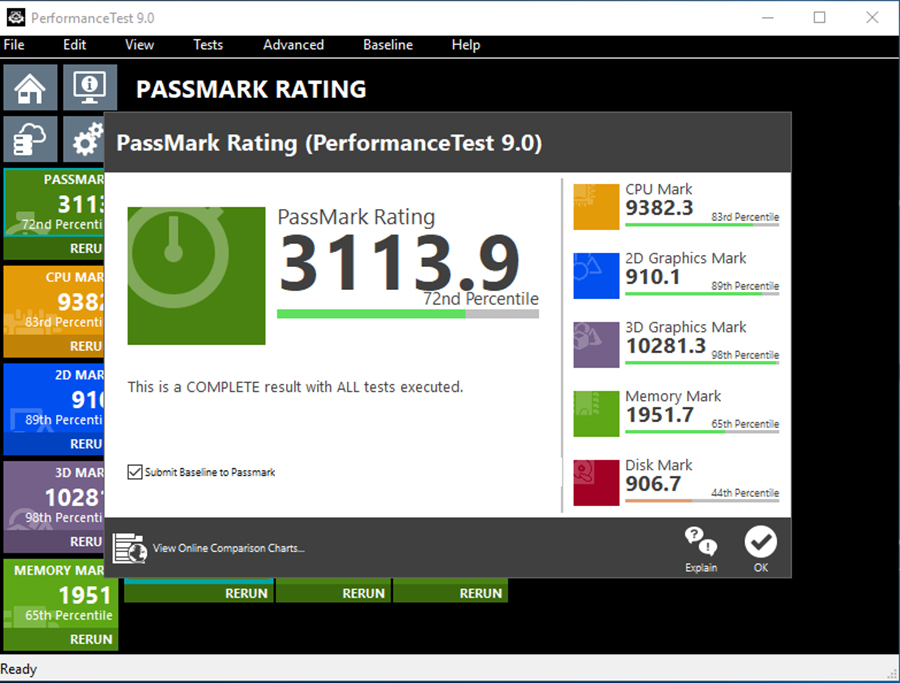
Task: Click RERUN under Memory Mark tile
Action: click(91, 639)
